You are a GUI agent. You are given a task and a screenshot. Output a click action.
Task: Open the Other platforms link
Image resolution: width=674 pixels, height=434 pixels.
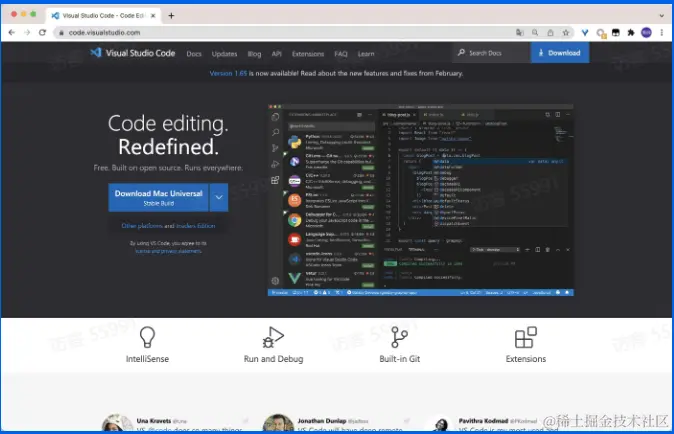[142, 226]
